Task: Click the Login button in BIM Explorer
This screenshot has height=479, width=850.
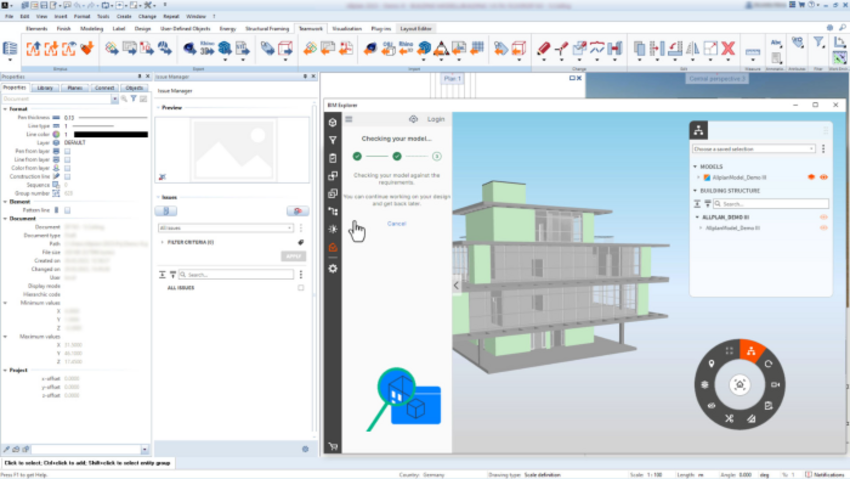Action: click(436, 119)
